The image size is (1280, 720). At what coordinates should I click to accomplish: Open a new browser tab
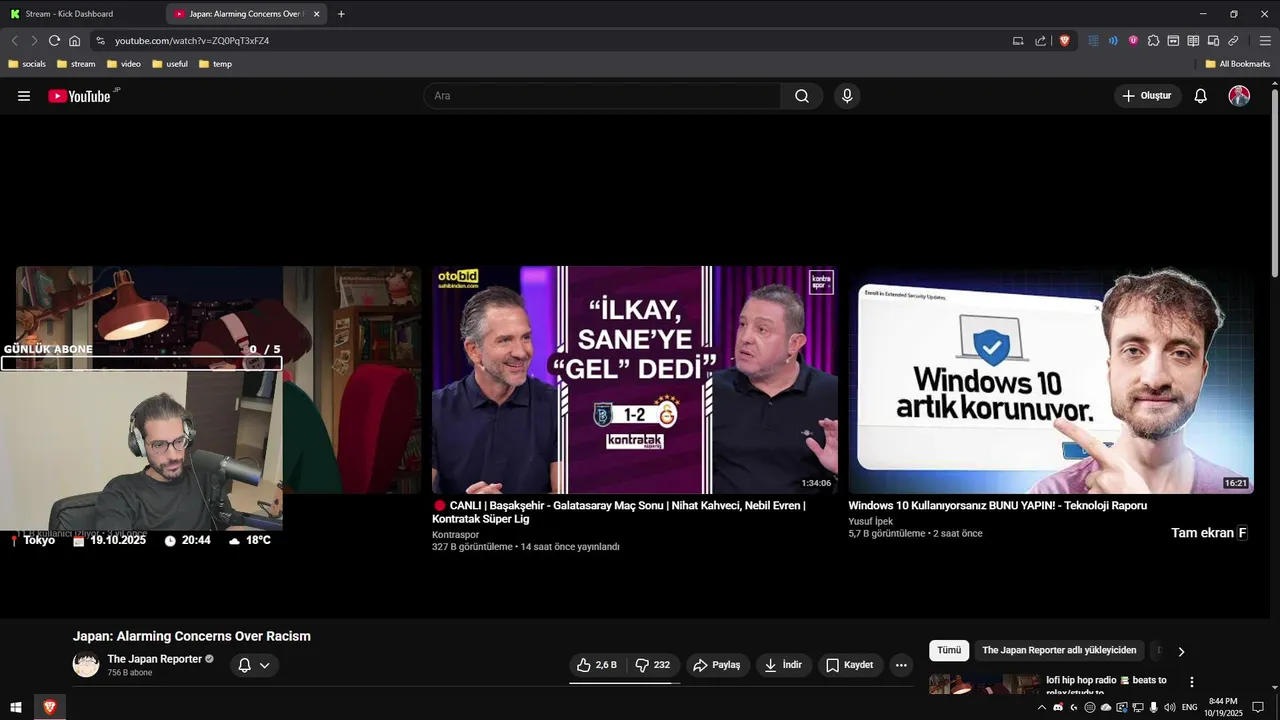pyautogui.click(x=341, y=14)
